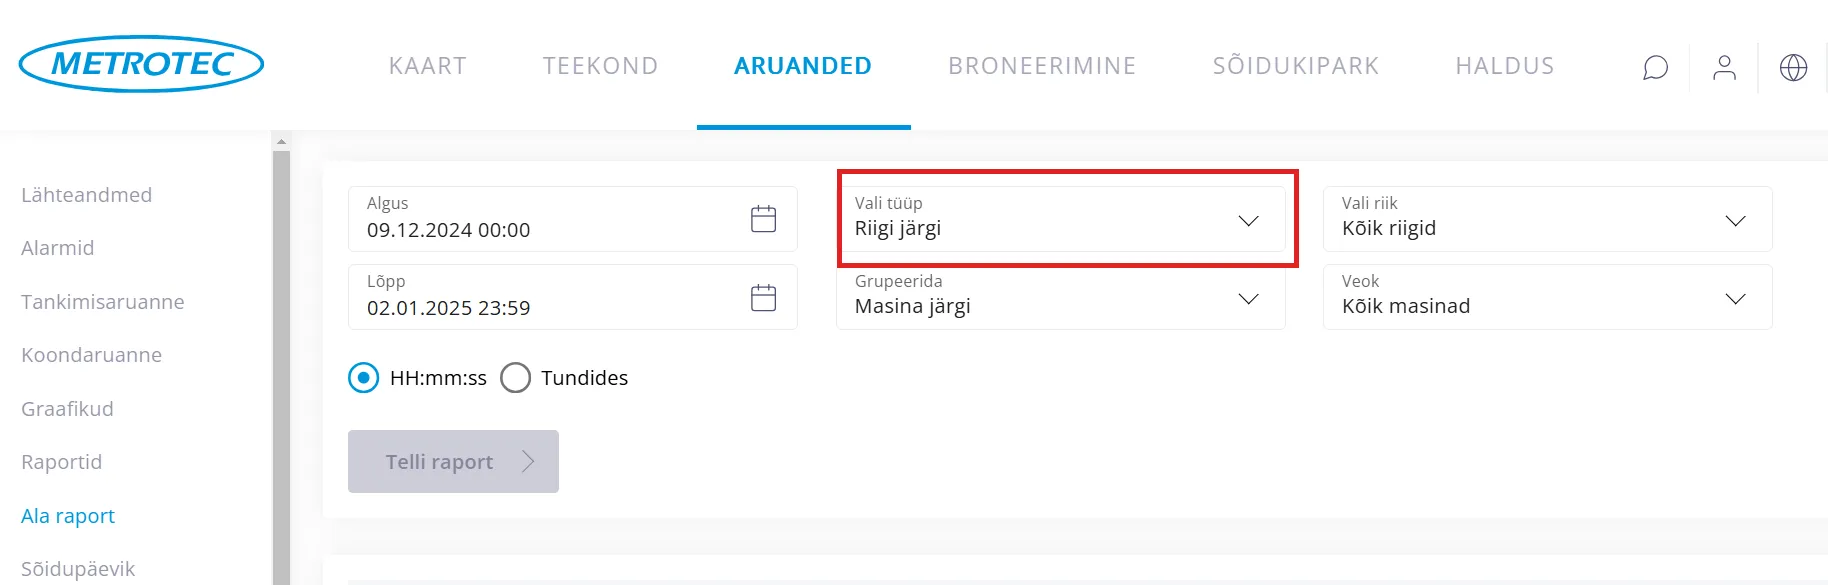Click the globe language icon
1828x585 pixels.
tap(1793, 67)
